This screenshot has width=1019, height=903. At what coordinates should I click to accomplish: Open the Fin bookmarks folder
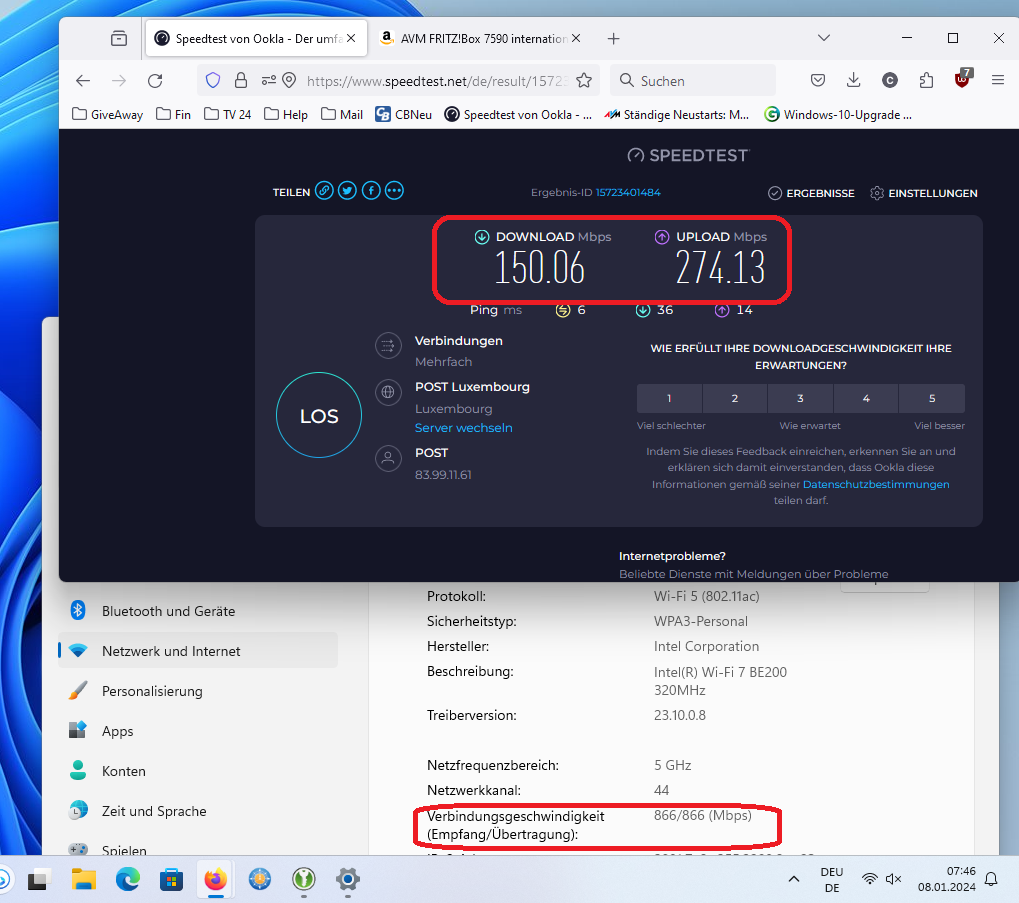click(174, 114)
